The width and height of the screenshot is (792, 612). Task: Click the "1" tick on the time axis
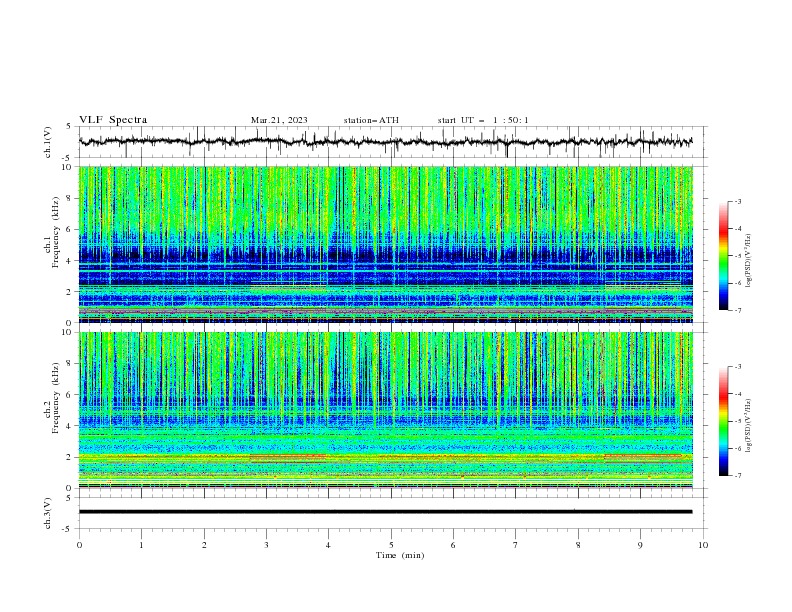click(x=141, y=545)
